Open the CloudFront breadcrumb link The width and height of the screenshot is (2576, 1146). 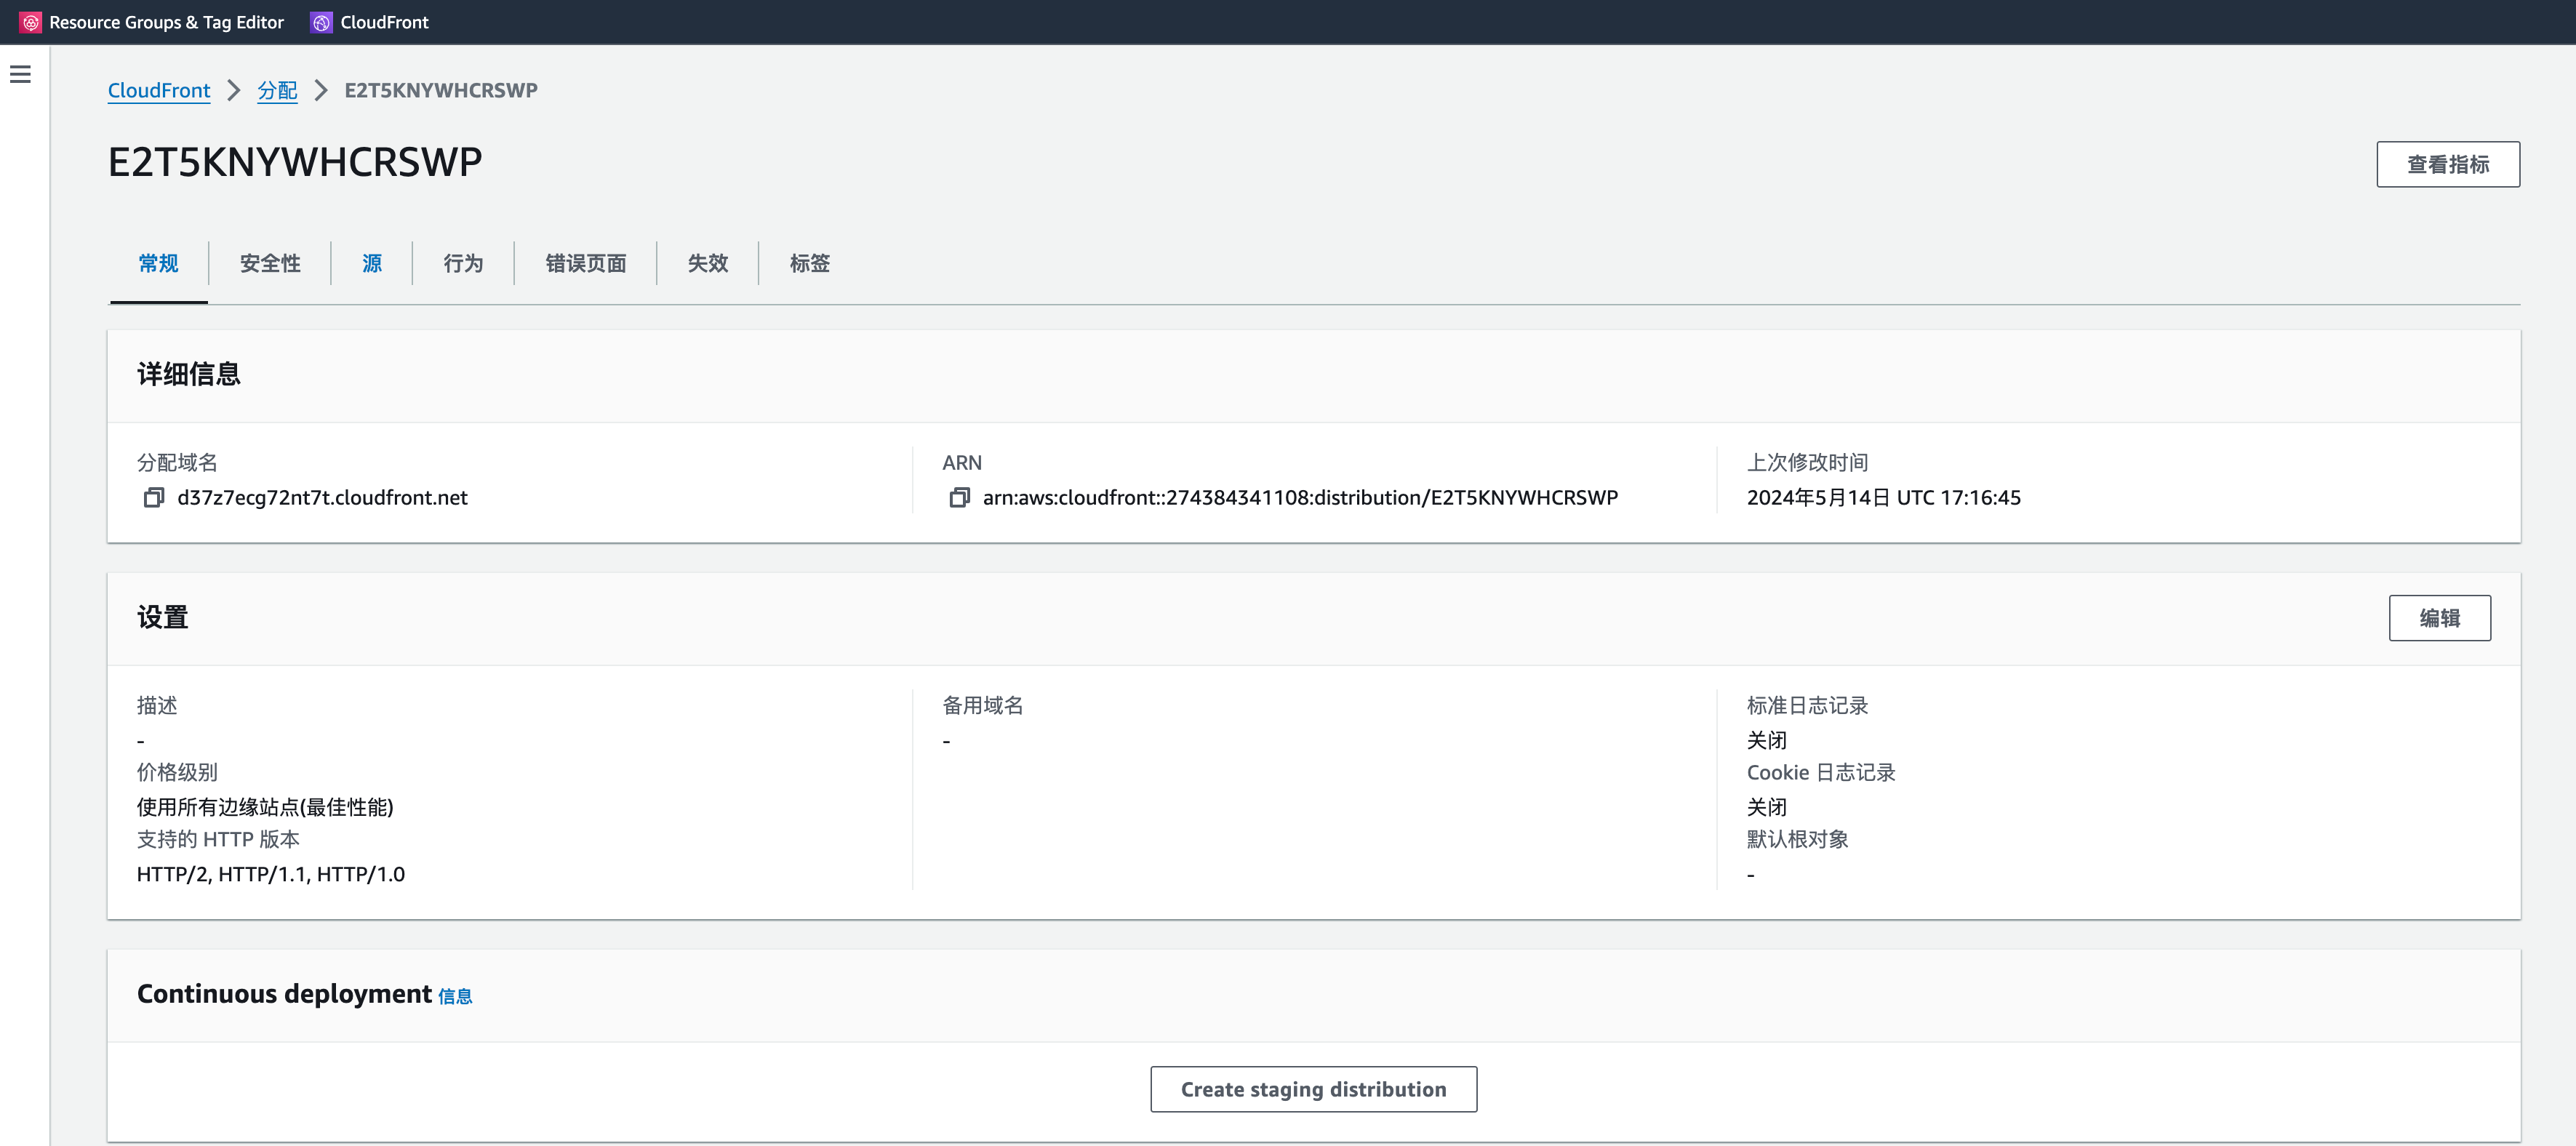[159, 90]
